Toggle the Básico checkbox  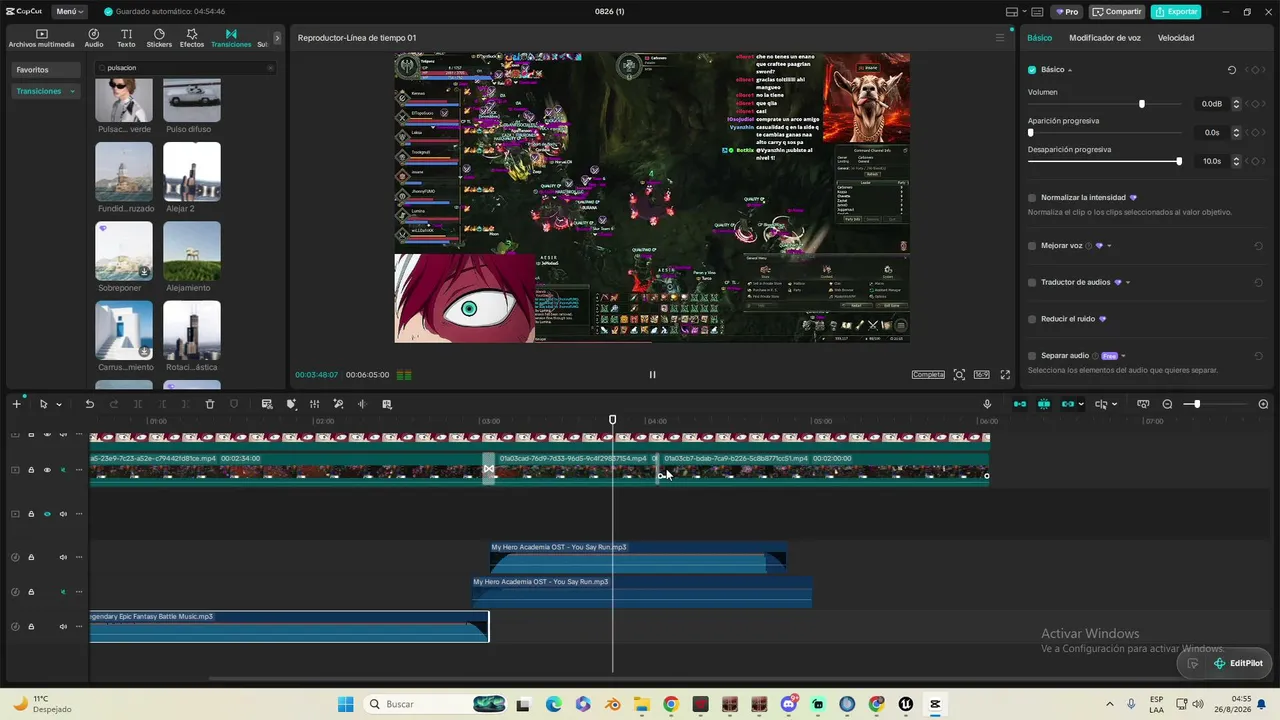(1032, 70)
